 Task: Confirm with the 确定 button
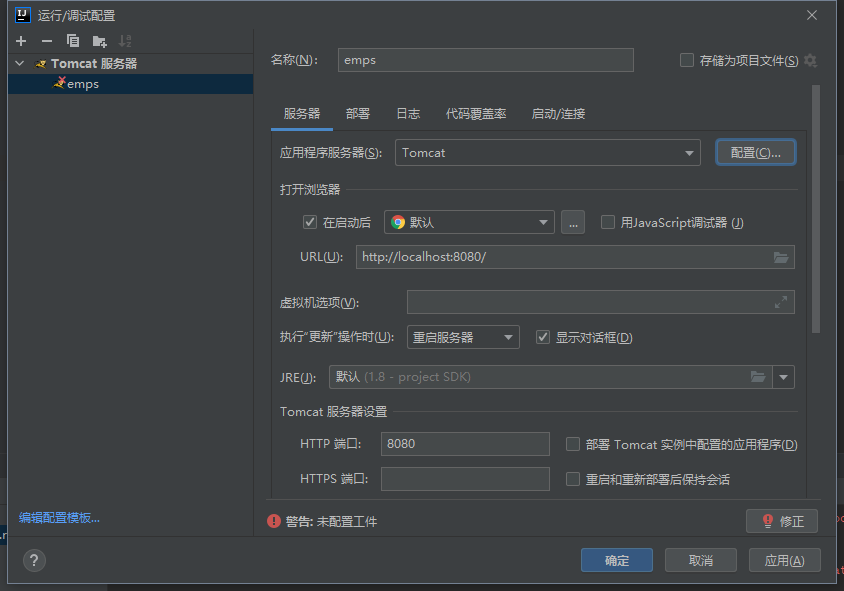click(x=617, y=560)
